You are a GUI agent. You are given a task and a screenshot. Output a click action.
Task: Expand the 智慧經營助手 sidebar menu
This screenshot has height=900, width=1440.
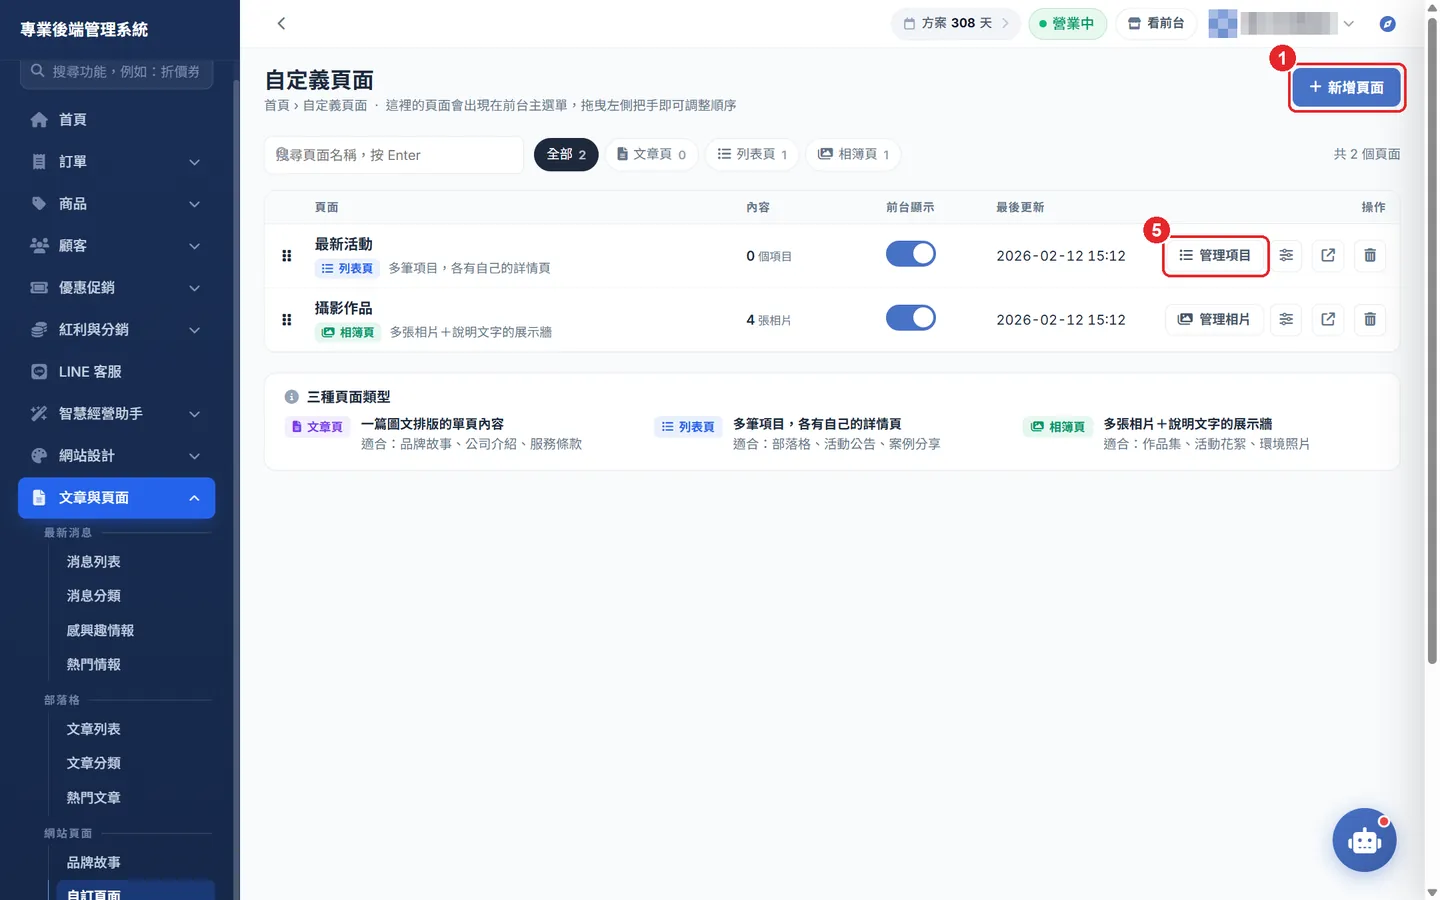click(117, 414)
